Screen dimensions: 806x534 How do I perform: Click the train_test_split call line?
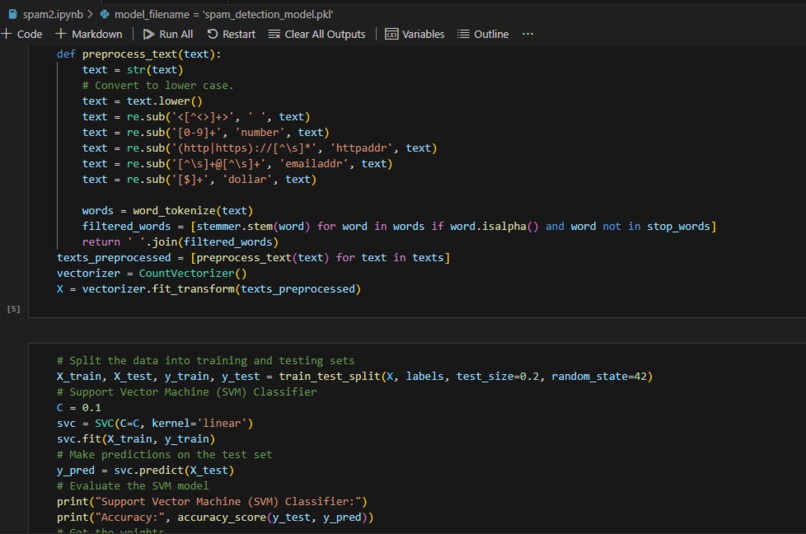(x=355, y=376)
